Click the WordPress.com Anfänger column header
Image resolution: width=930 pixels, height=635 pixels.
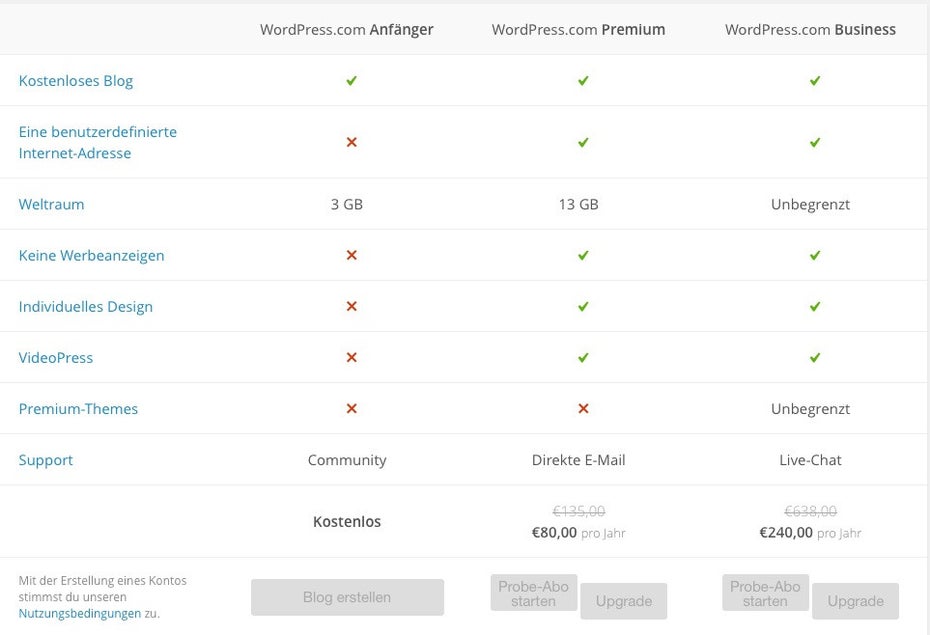347,30
